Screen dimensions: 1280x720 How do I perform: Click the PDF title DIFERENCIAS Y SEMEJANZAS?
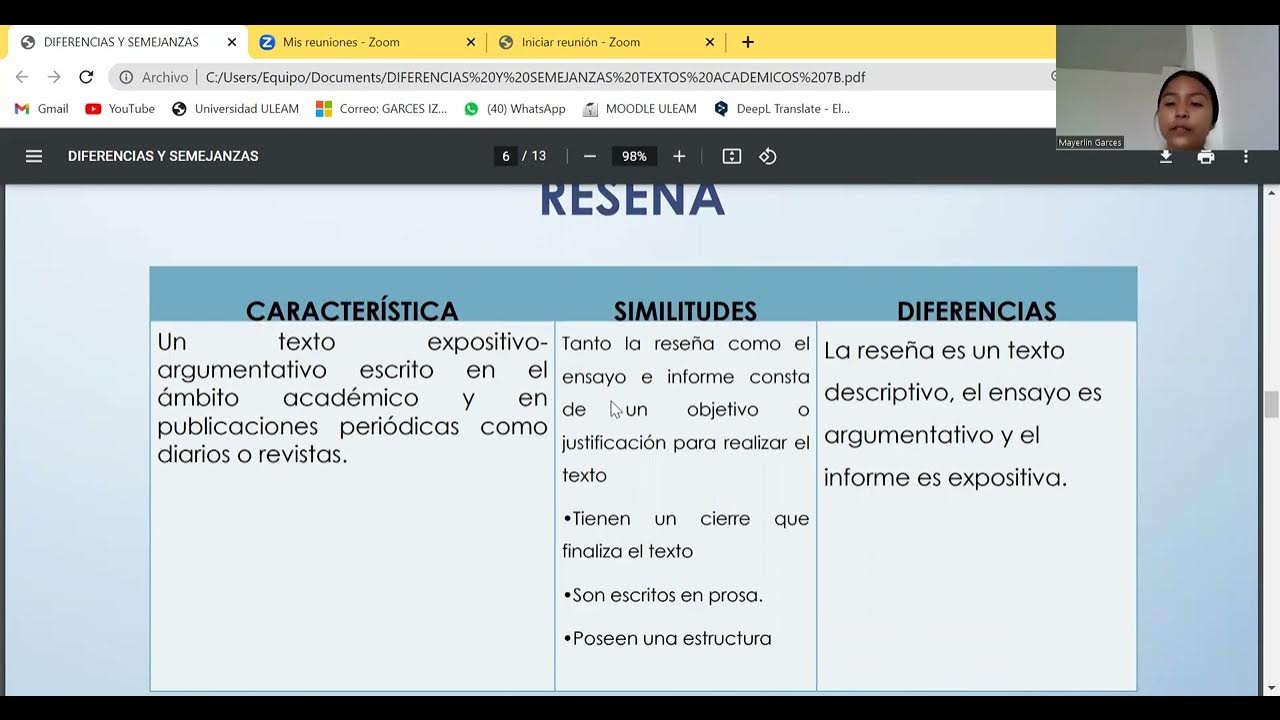163,156
